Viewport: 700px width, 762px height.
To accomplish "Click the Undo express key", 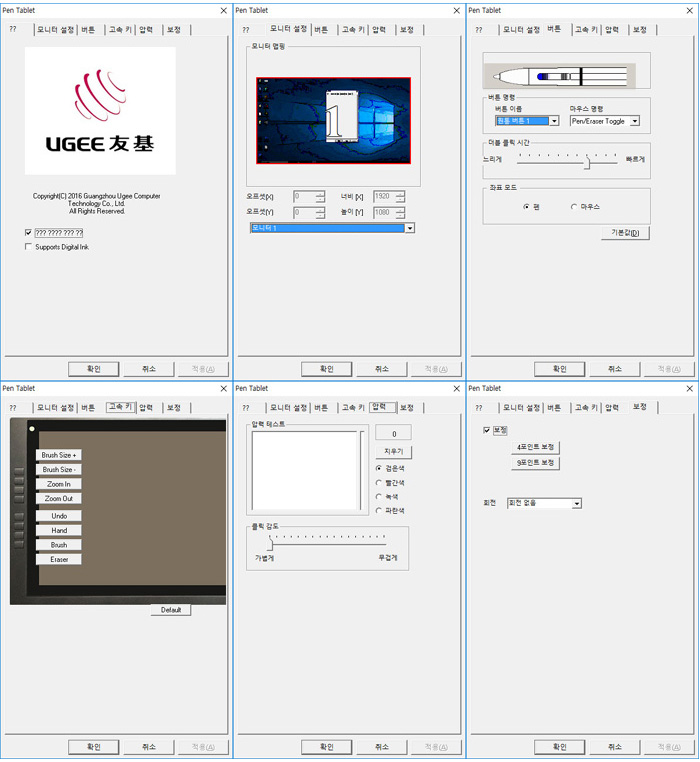I will pos(58,516).
